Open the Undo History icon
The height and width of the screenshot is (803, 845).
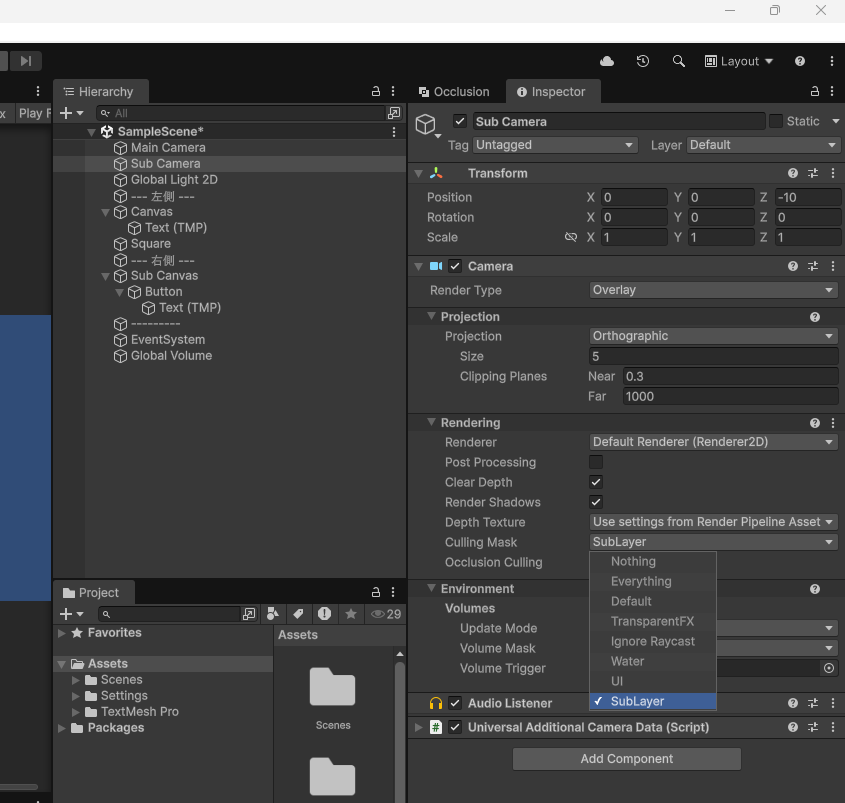643,61
